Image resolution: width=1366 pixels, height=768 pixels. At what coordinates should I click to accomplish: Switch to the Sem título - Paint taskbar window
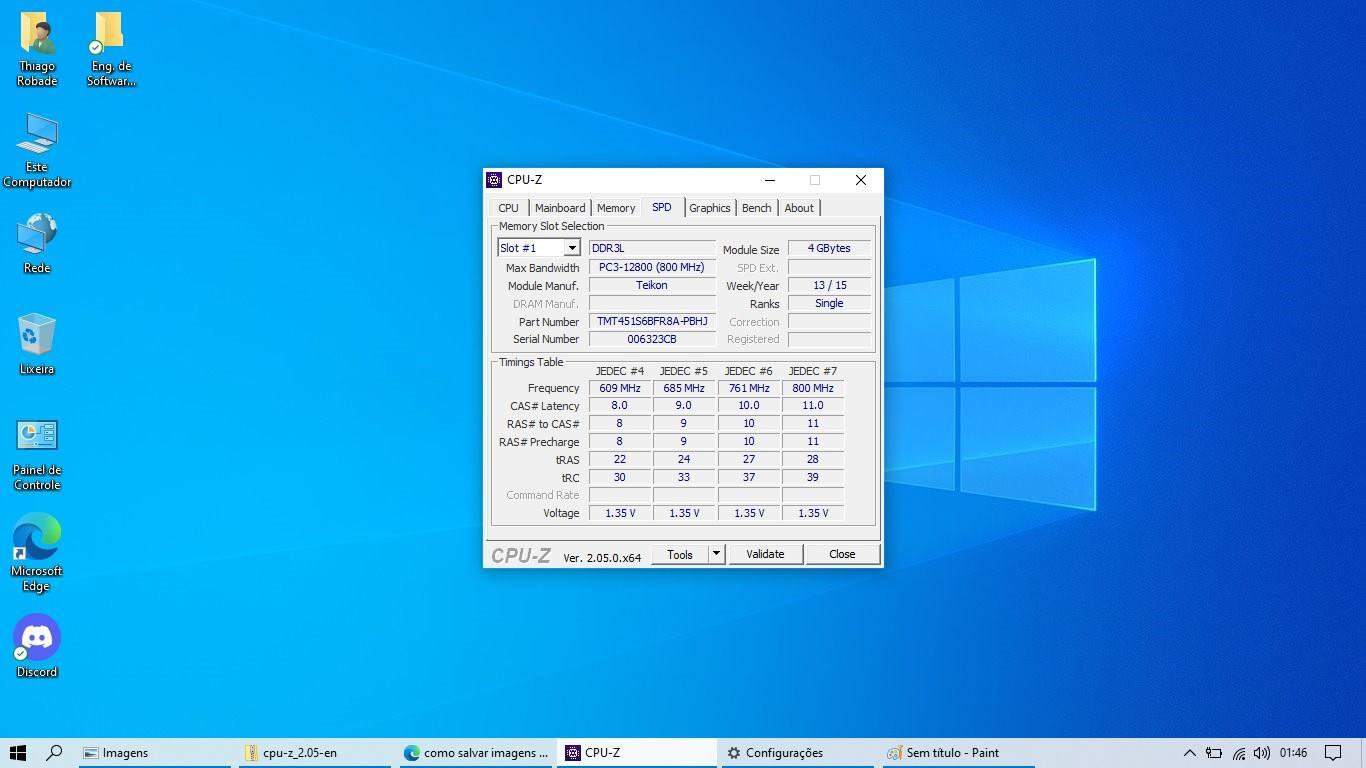tap(957, 753)
